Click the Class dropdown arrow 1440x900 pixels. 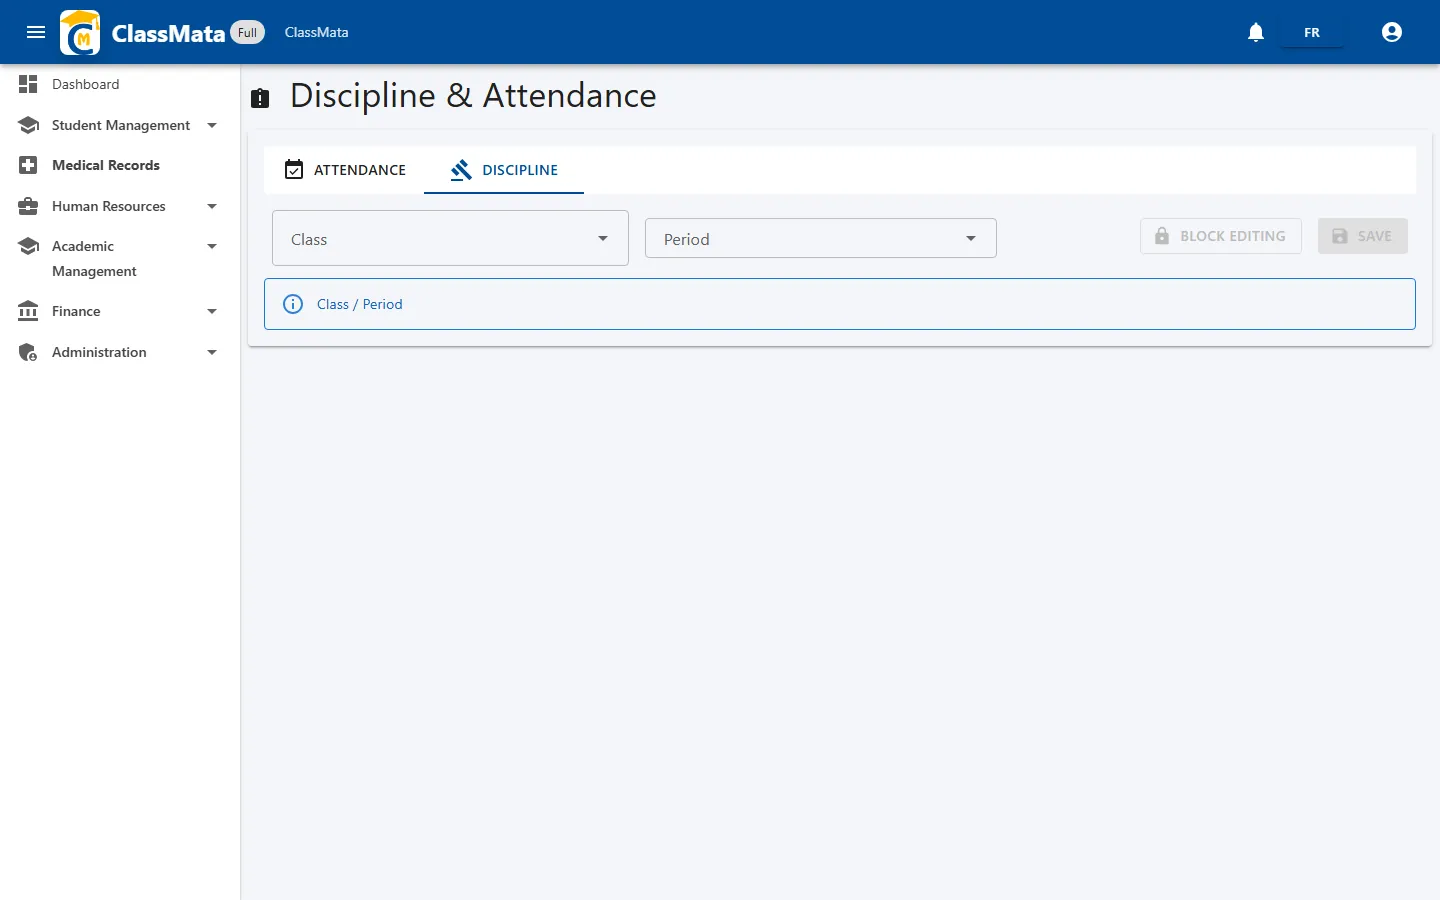pos(603,238)
